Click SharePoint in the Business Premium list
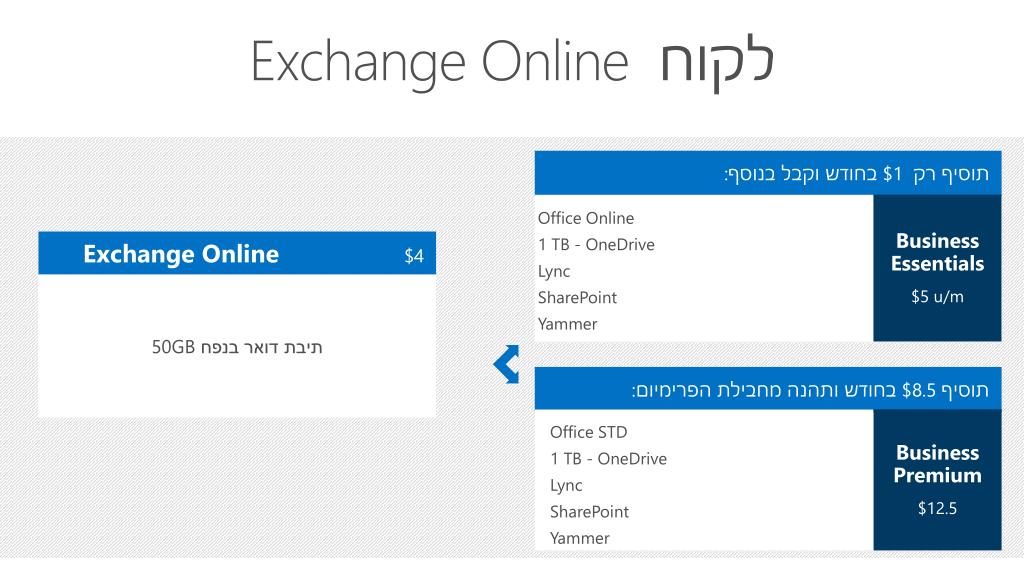 point(589,512)
